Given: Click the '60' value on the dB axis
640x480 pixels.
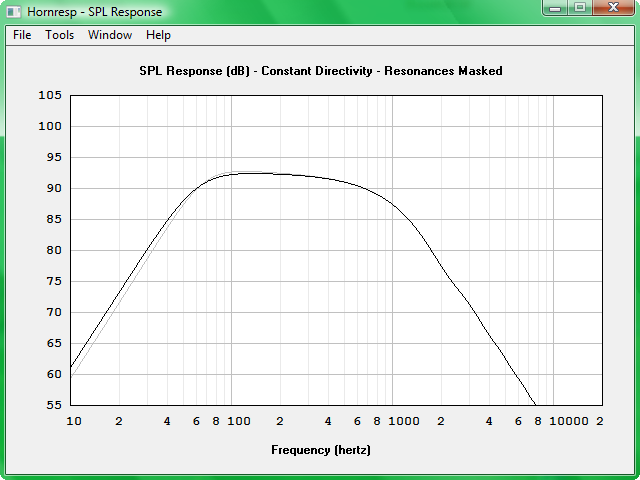Looking at the screenshot, I should click(54, 374).
